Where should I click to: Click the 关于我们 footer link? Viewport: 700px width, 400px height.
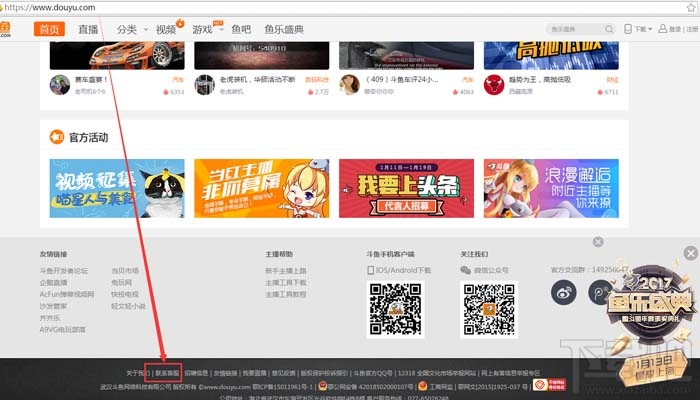point(138,373)
